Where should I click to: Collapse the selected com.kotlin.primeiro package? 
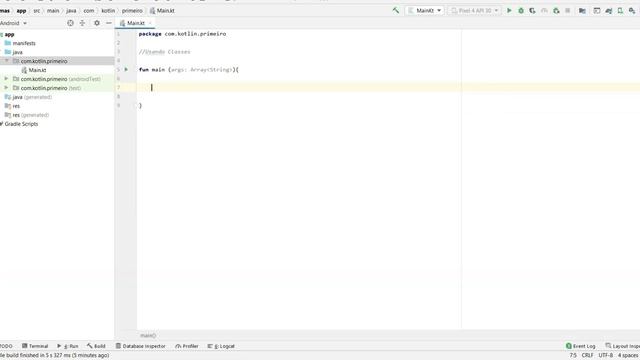coord(7,61)
